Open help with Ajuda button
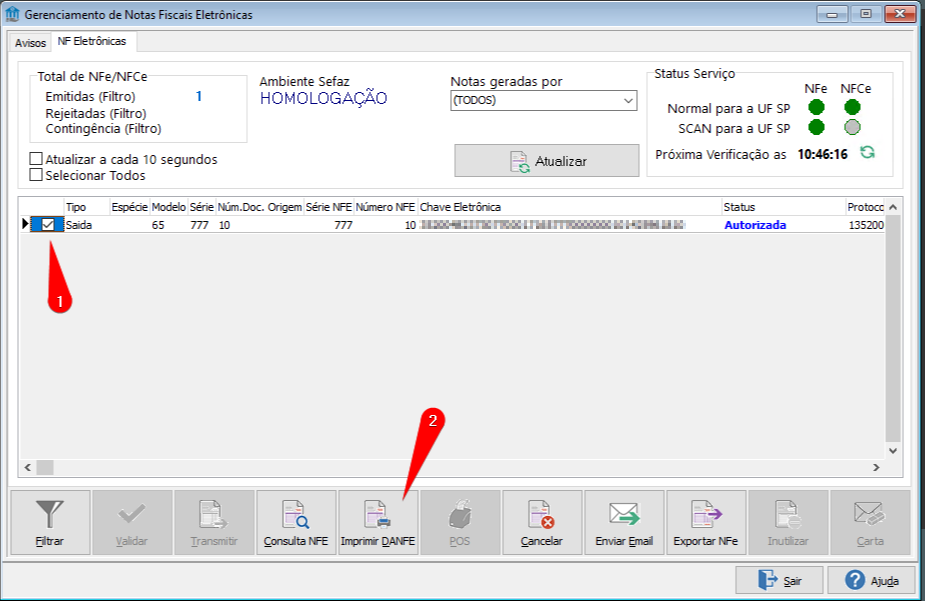Image resolution: width=925 pixels, height=601 pixels. pos(871,580)
